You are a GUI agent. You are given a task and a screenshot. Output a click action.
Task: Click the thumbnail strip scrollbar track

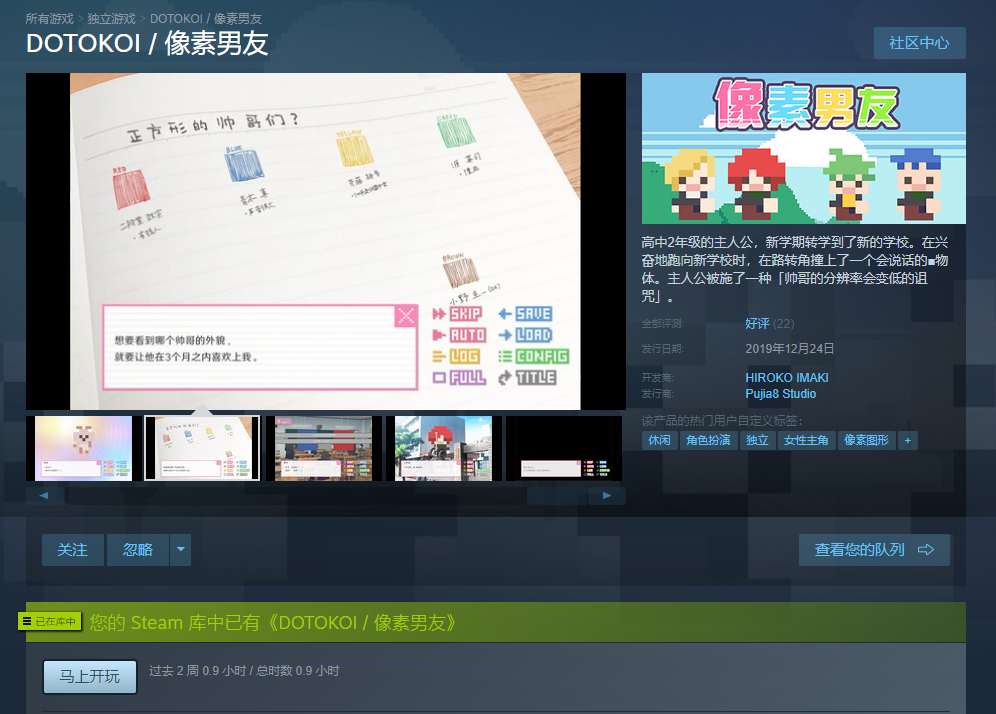325,495
